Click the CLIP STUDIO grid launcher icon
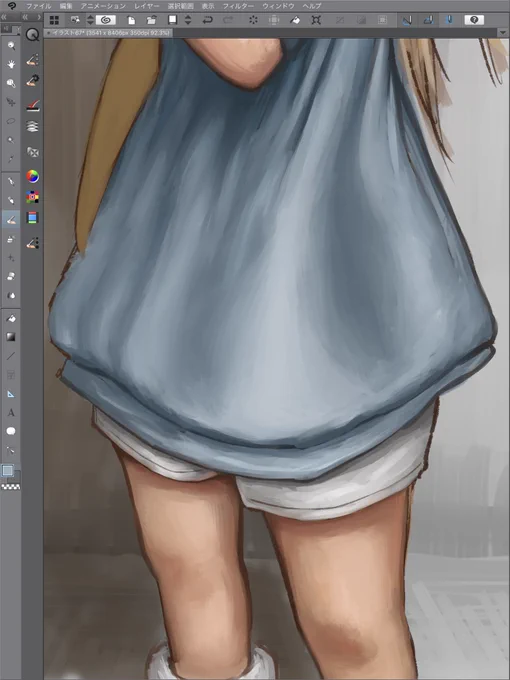Viewport: 510px width, 680px height. (x=54, y=20)
